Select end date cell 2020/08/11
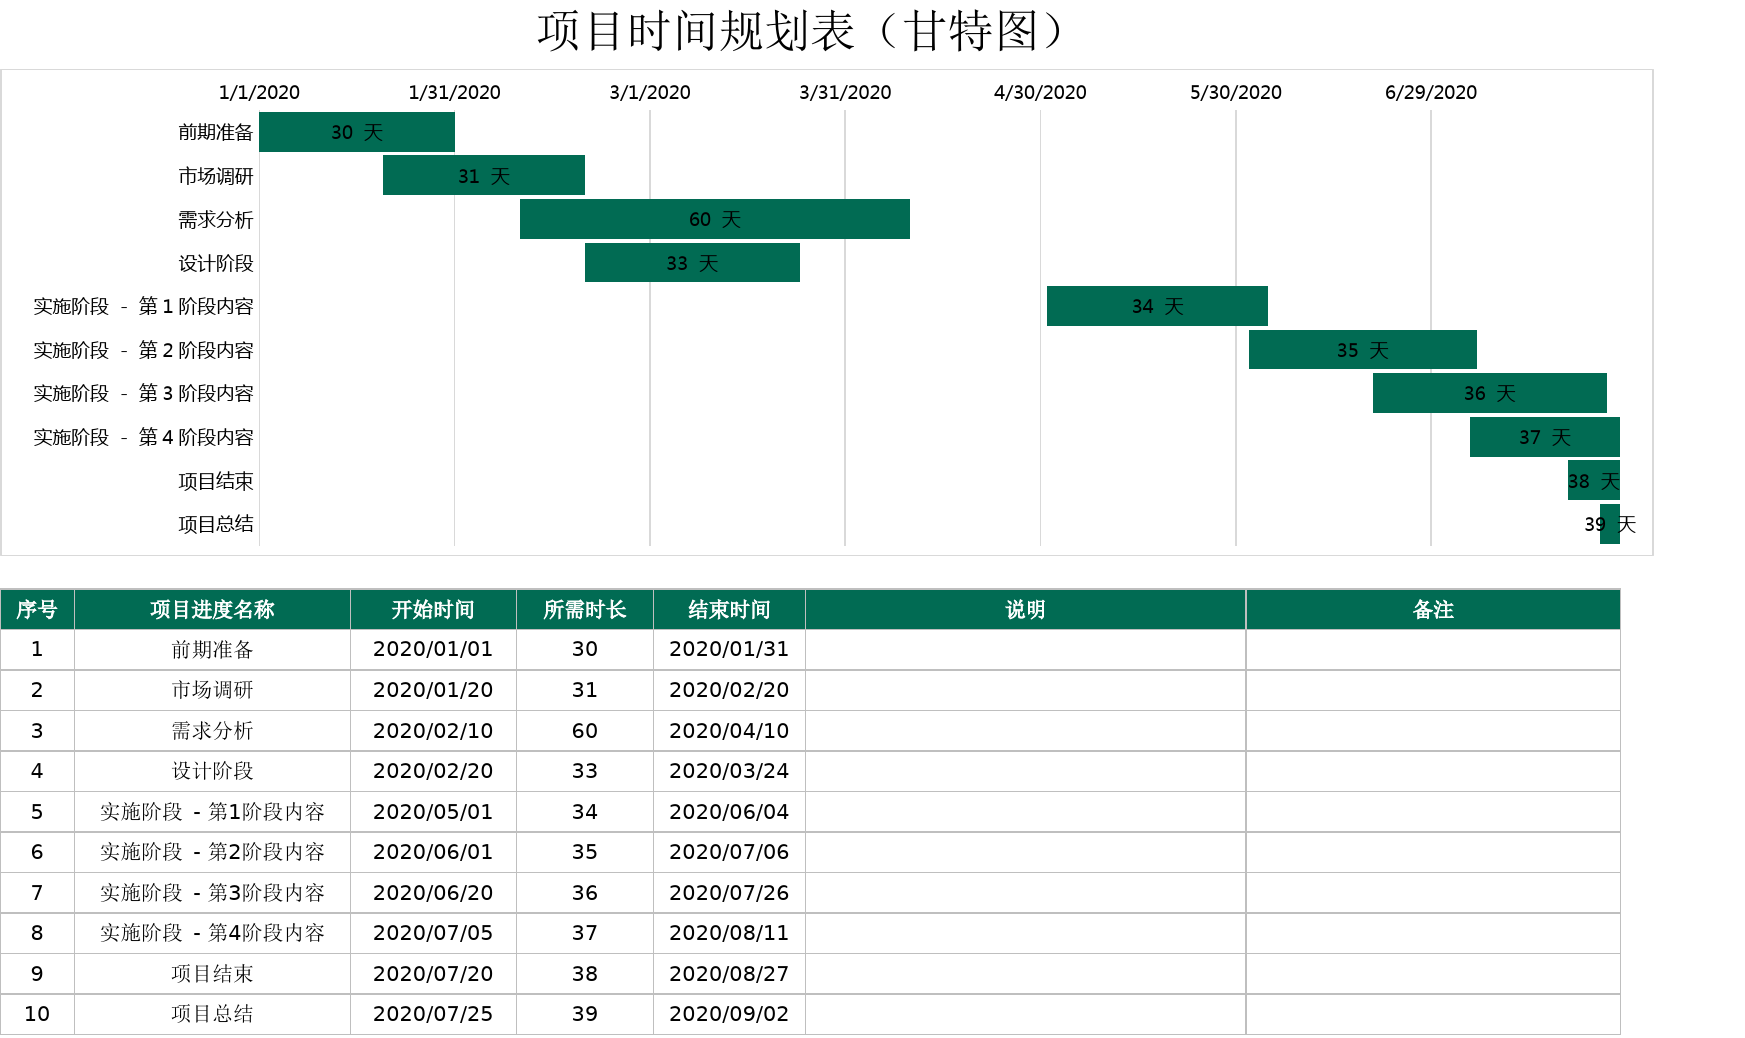This screenshot has height=1038, width=1745. [x=729, y=933]
